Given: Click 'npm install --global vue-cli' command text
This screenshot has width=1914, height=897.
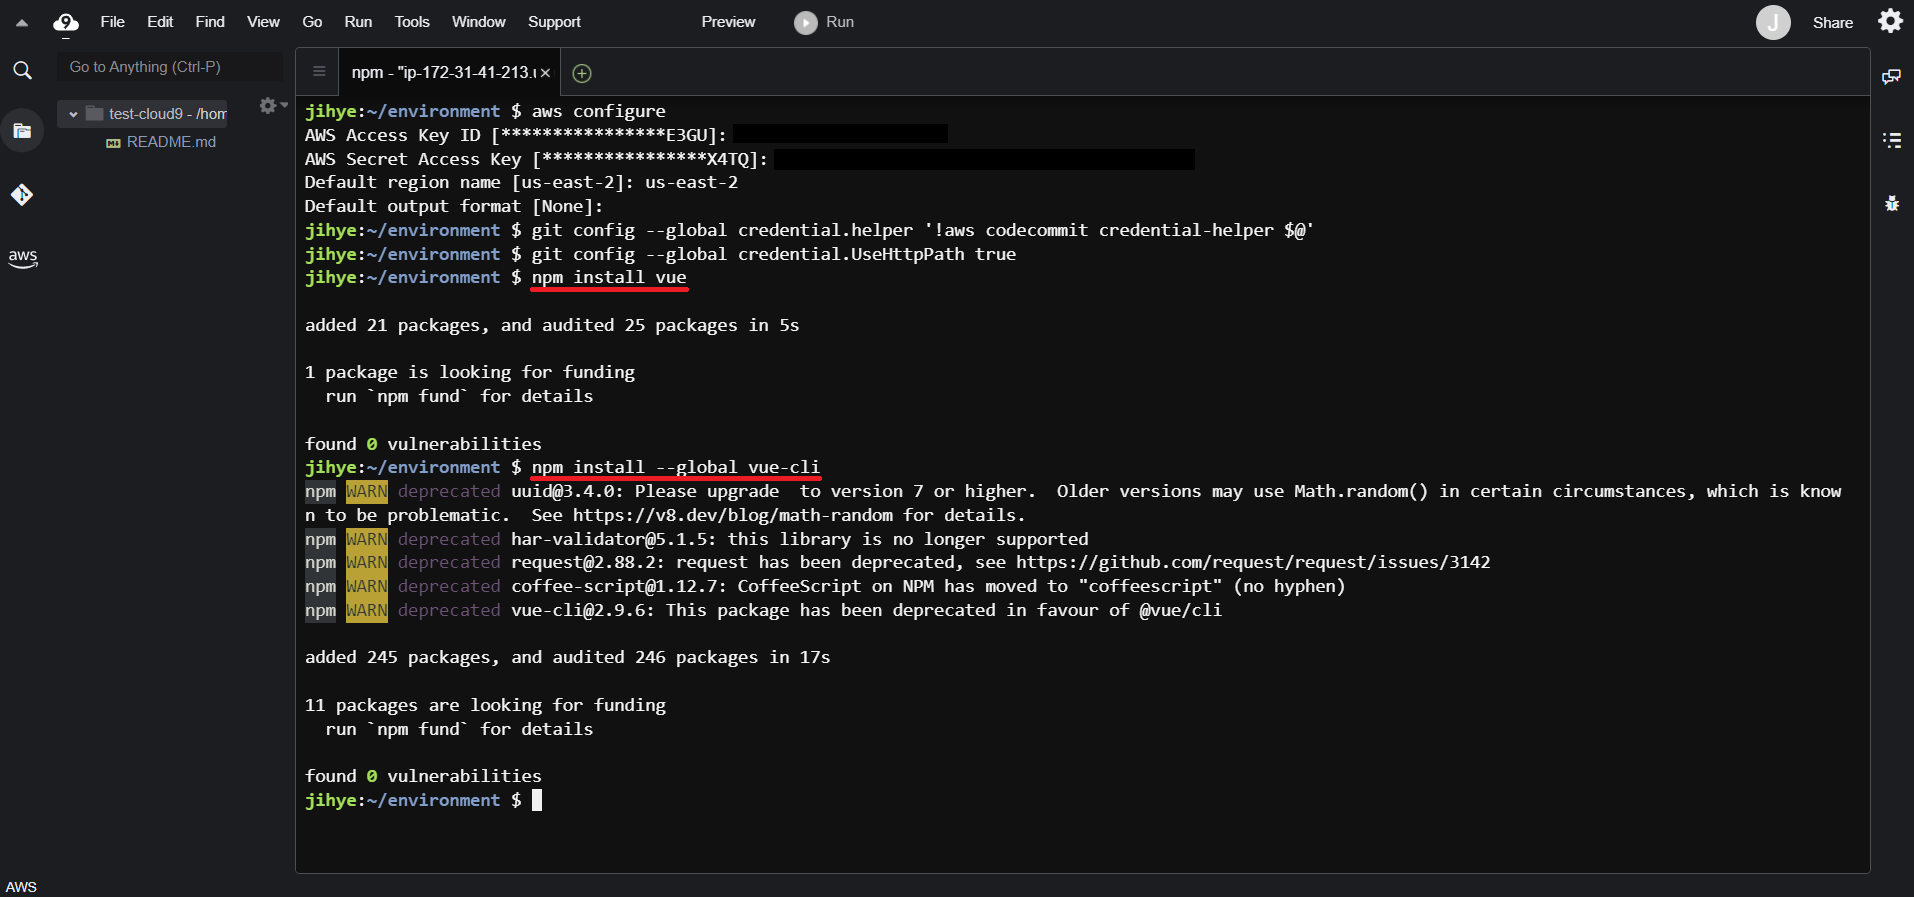Looking at the screenshot, I should 676,467.
